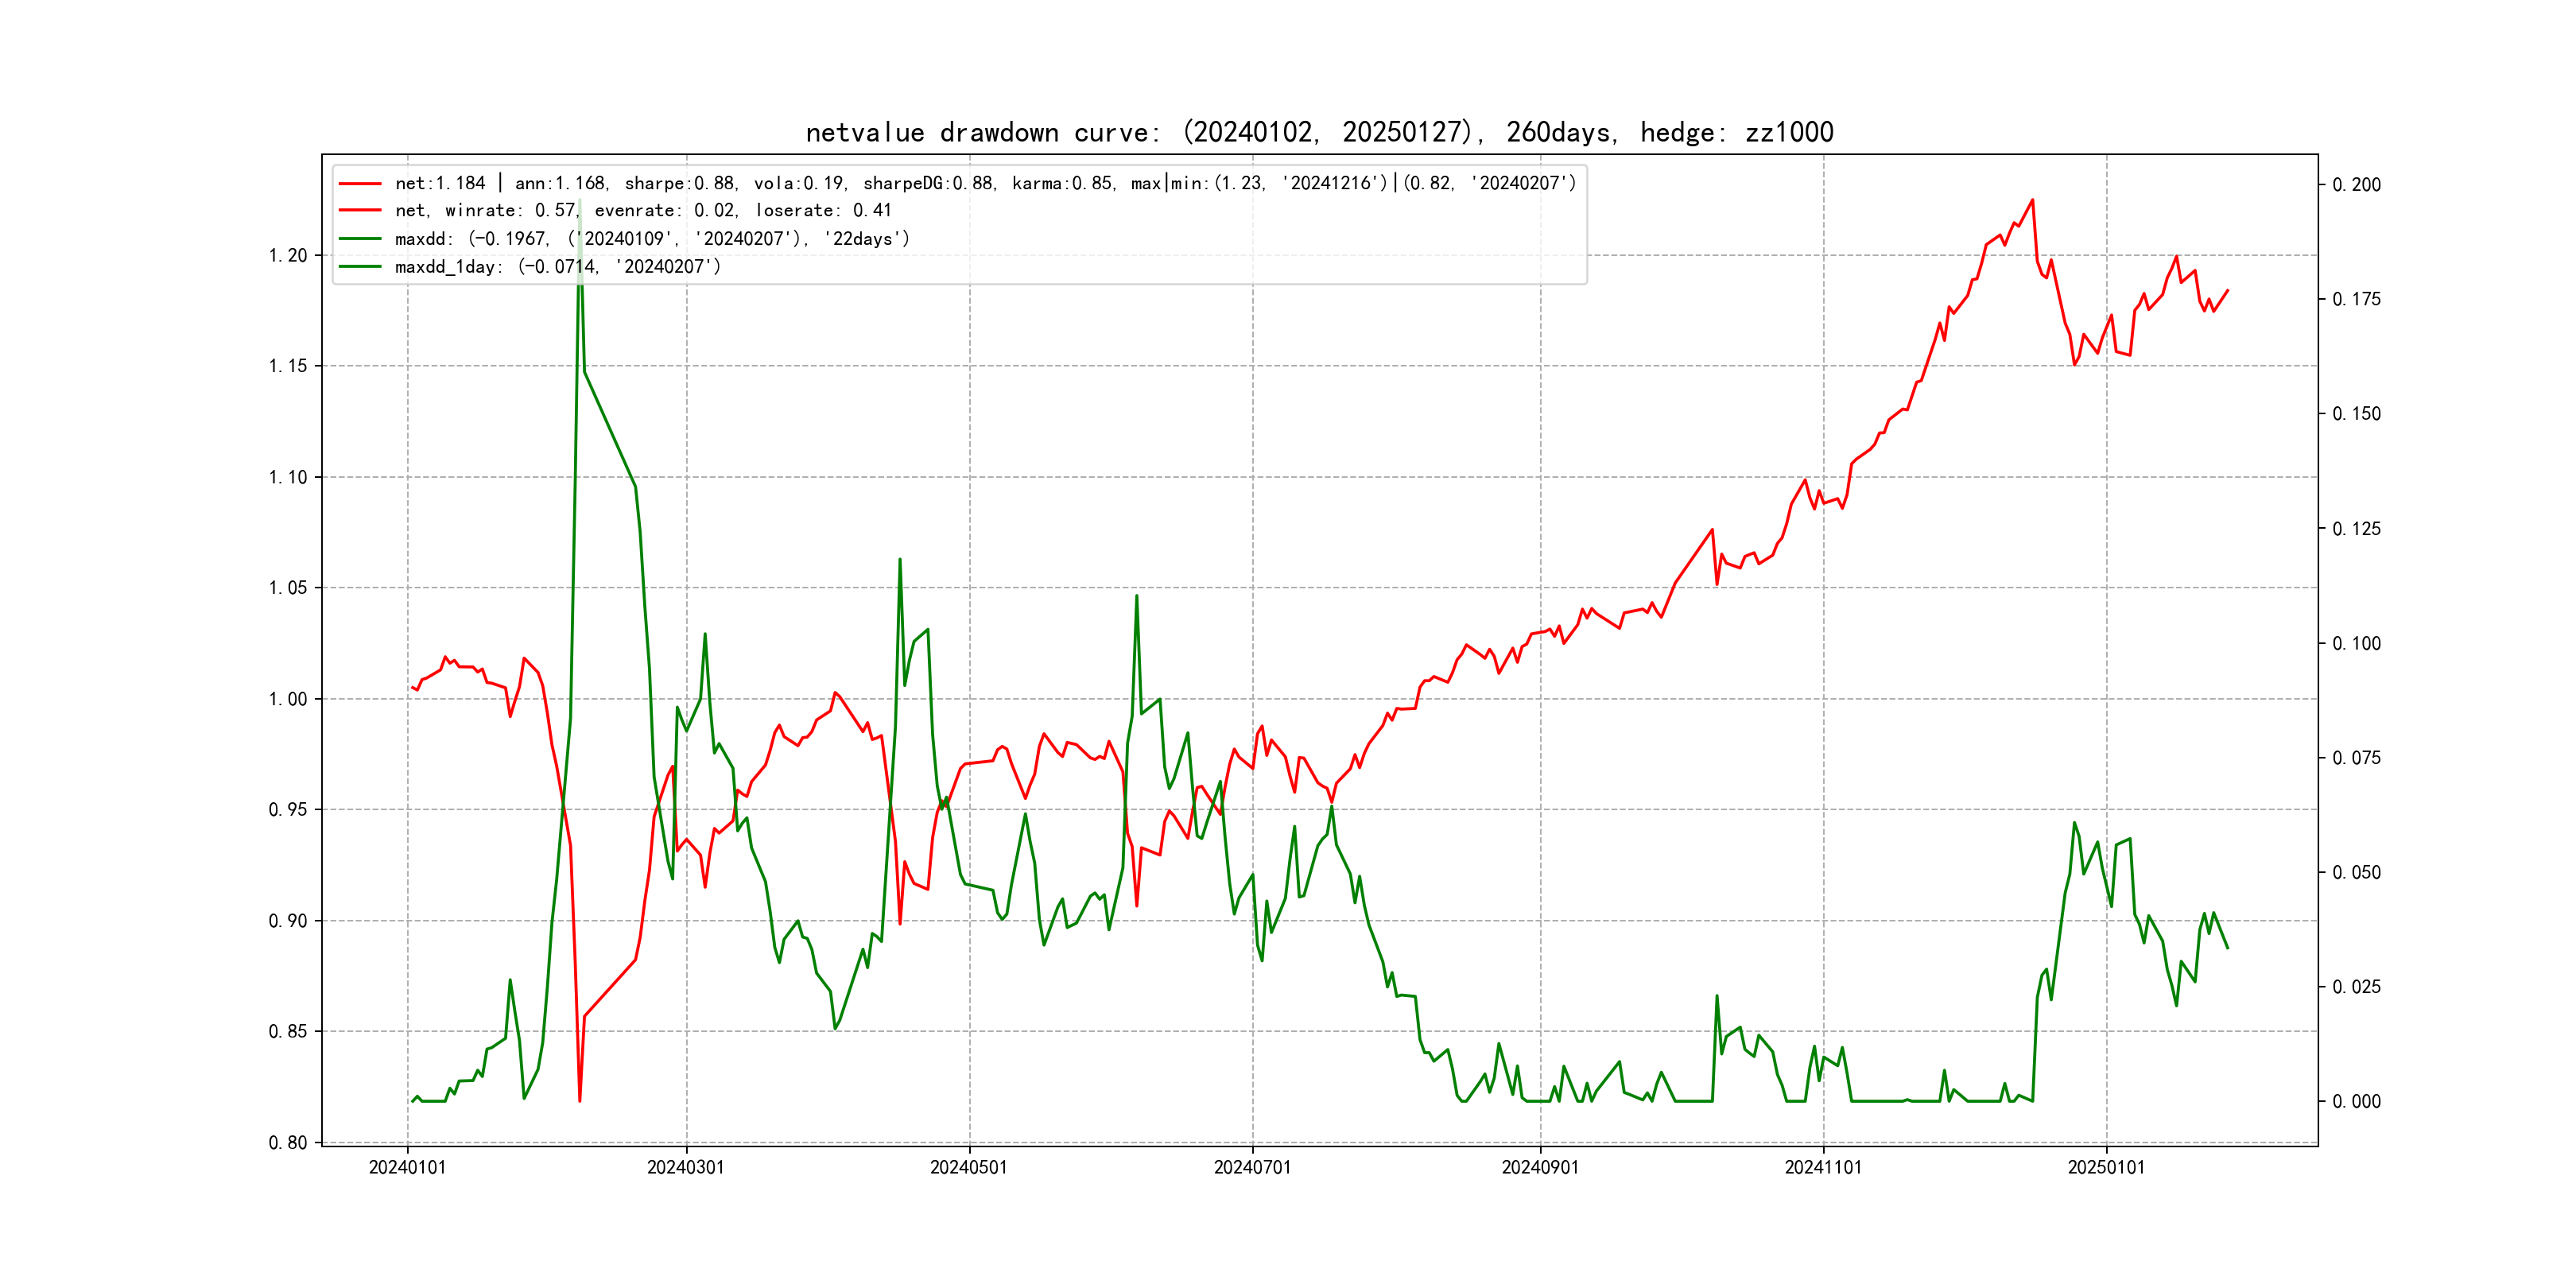Click the 0.000 right axis tick label
Image resolution: width=2576 pixels, height=1288 pixels.
pyautogui.click(x=2356, y=1102)
